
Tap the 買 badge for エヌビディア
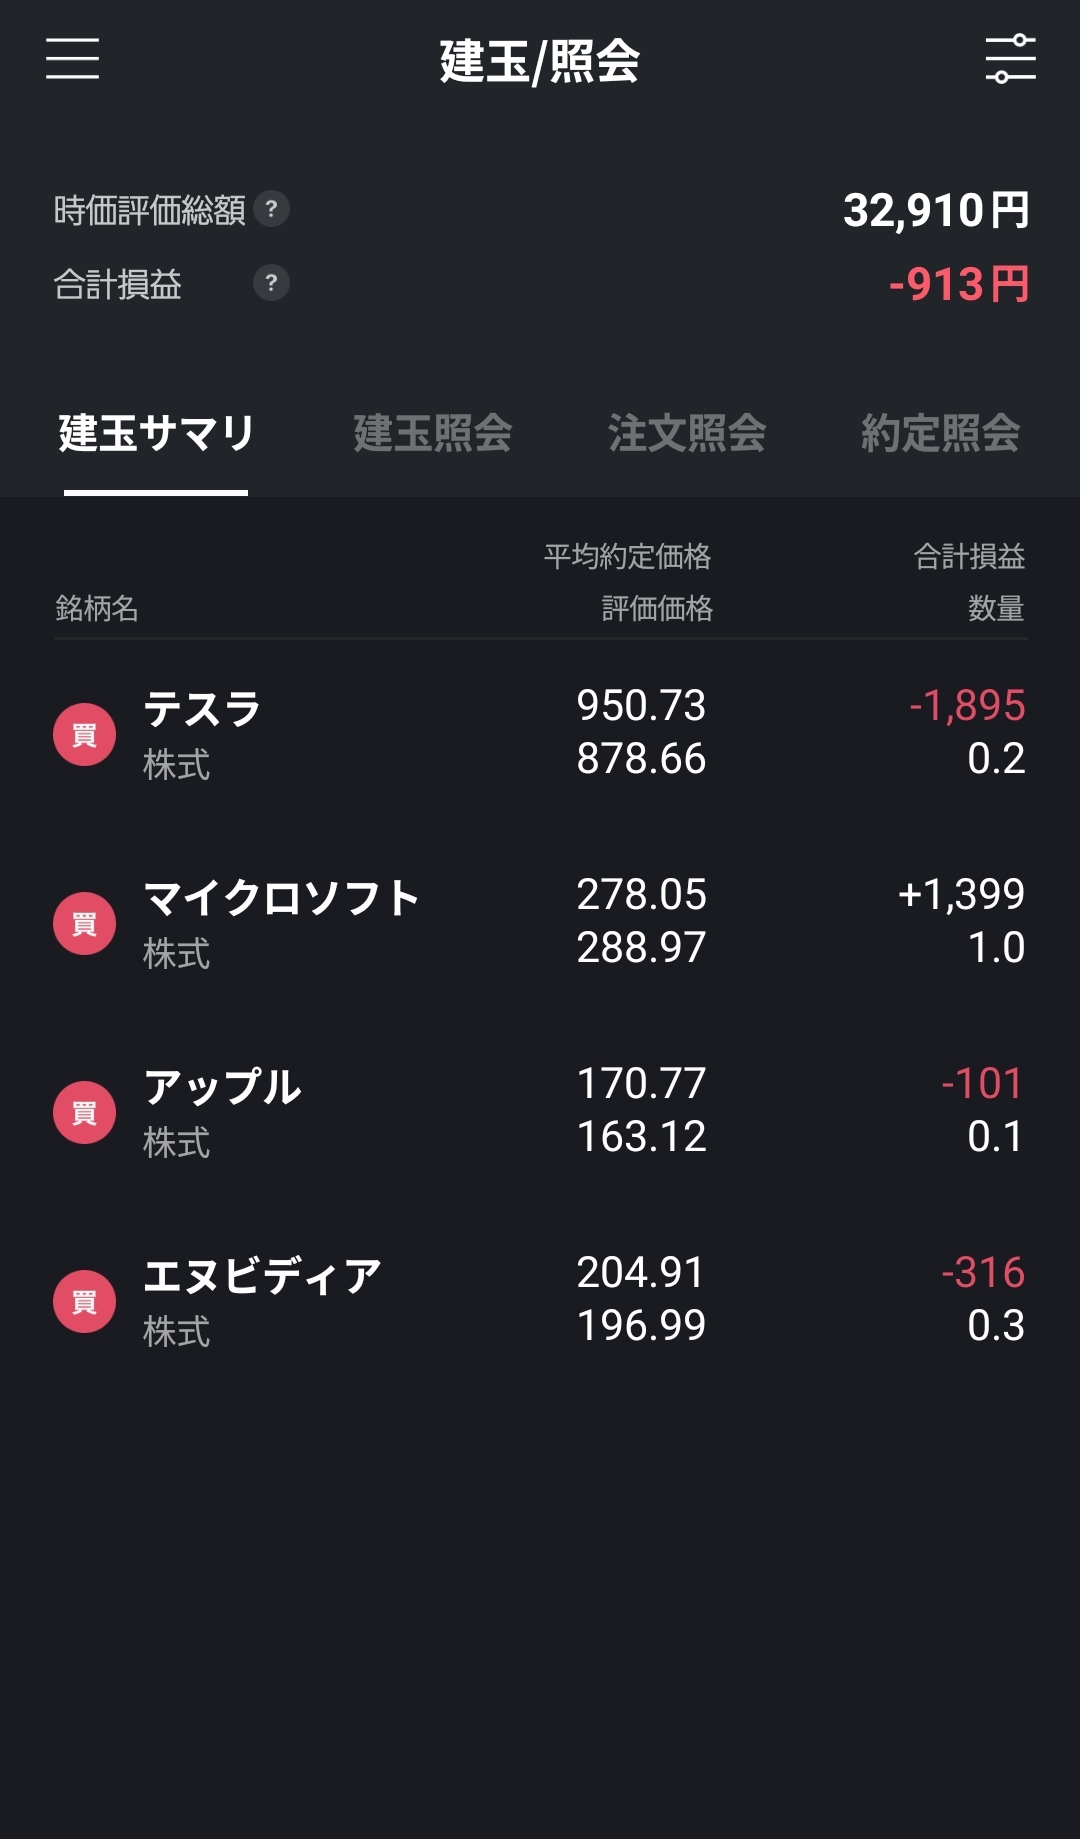tap(85, 1302)
